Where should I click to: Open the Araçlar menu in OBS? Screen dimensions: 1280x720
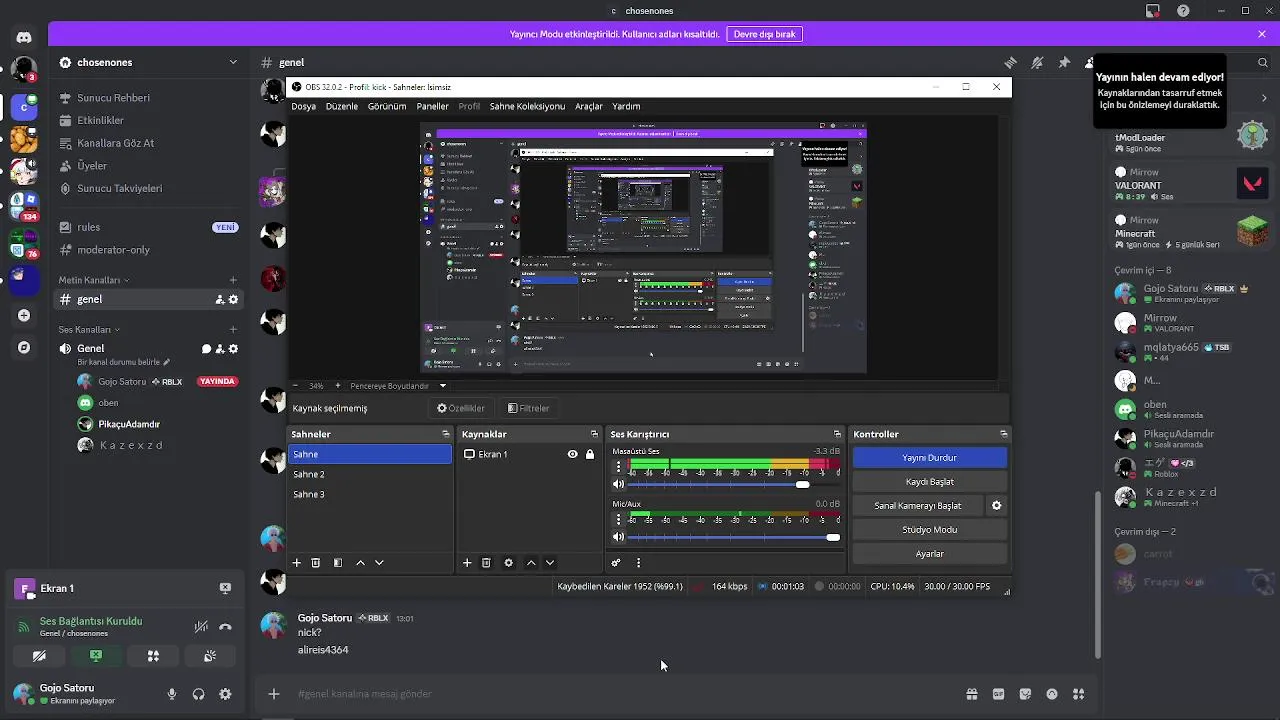pyautogui.click(x=589, y=106)
